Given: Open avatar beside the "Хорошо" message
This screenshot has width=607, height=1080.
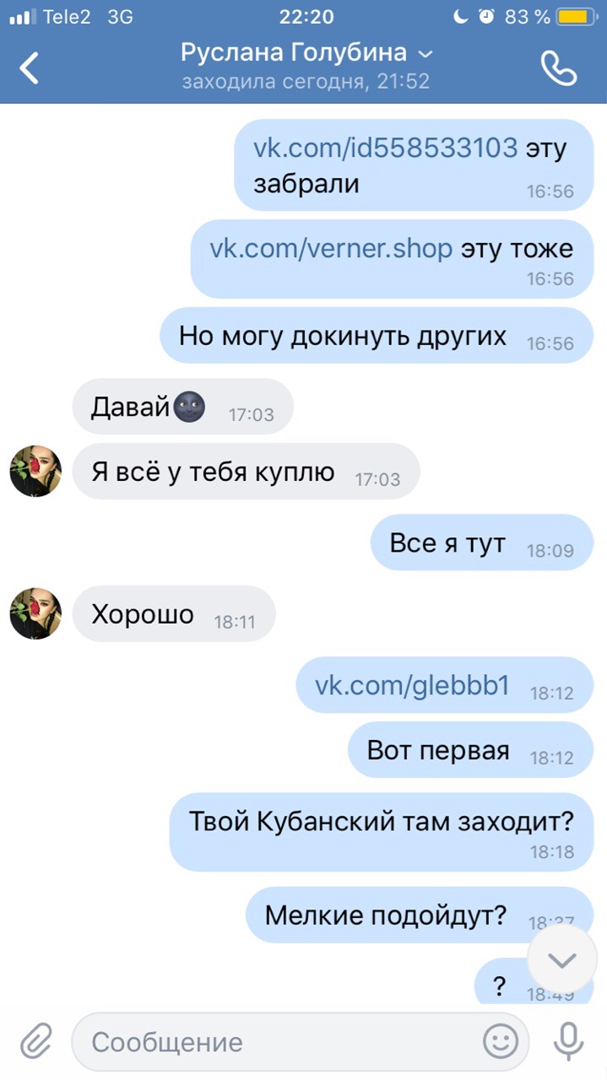Looking at the screenshot, I should click(36, 614).
